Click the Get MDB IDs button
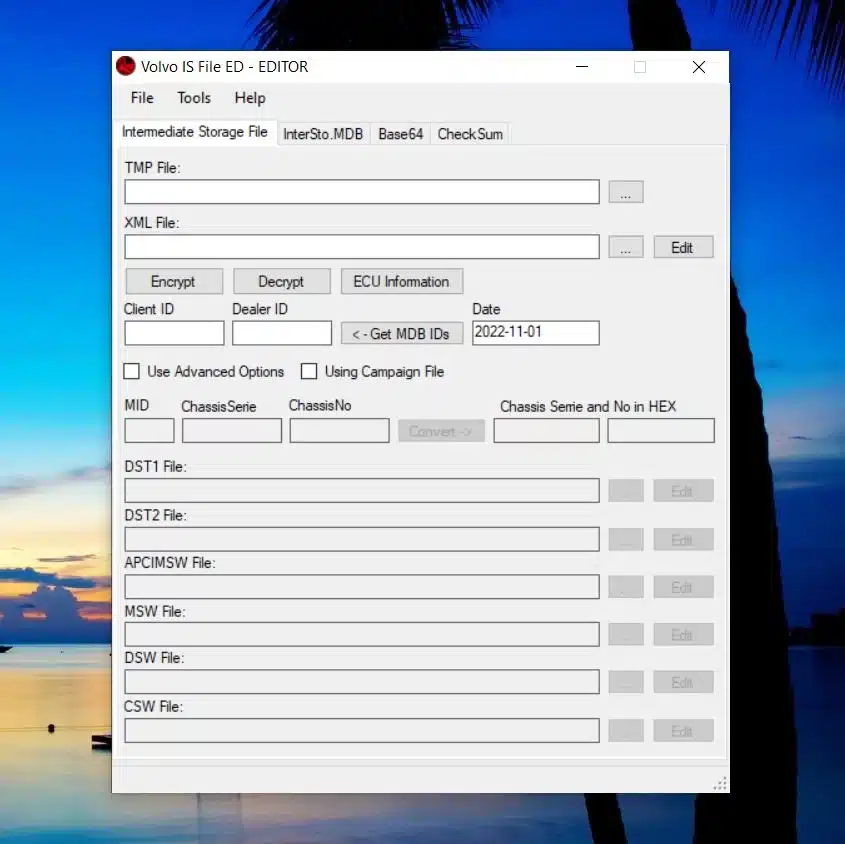Viewport: 845px width, 844px height. (x=401, y=333)
